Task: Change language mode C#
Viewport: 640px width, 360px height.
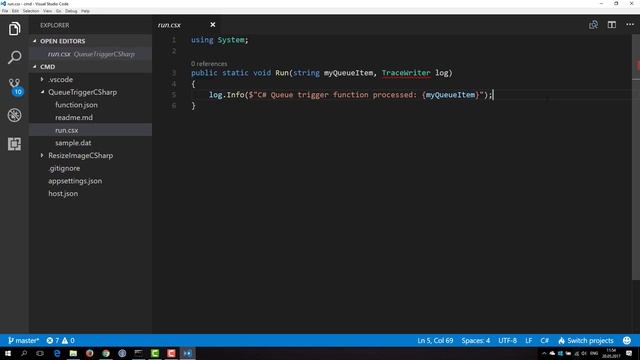Action: (x=544, y=340)
